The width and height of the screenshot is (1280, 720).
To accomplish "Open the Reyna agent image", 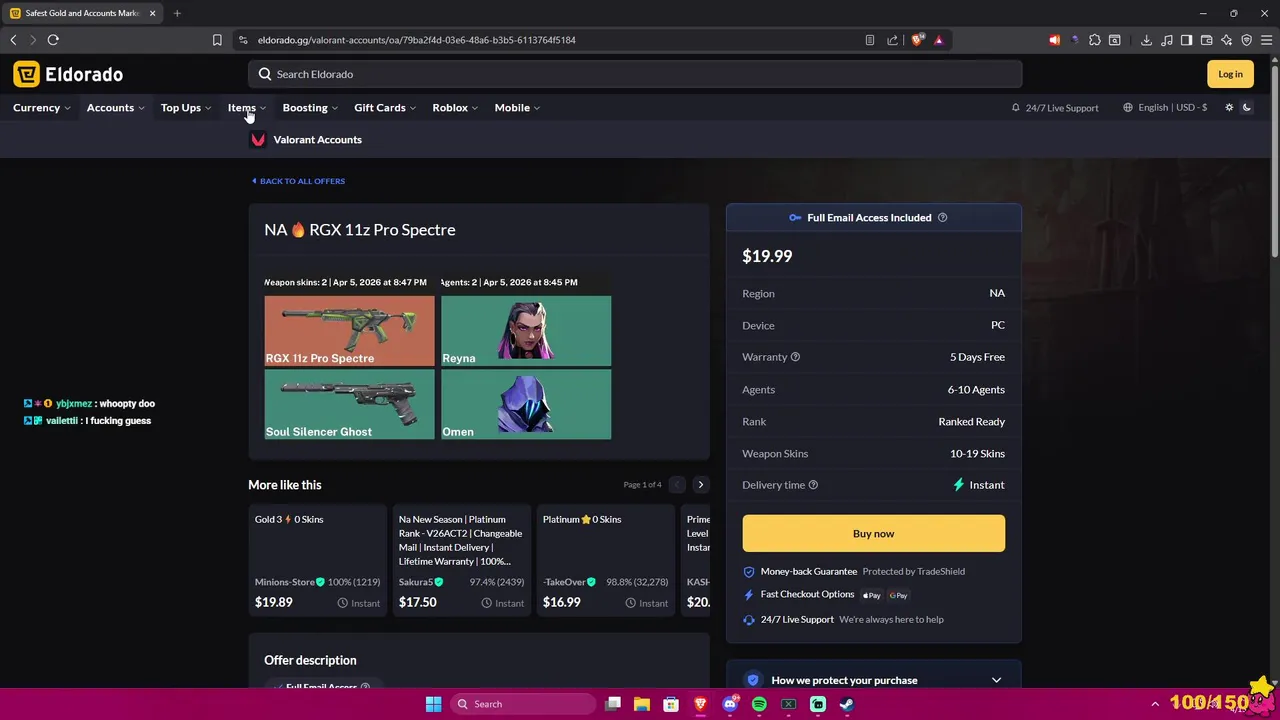I will [526, 331].
